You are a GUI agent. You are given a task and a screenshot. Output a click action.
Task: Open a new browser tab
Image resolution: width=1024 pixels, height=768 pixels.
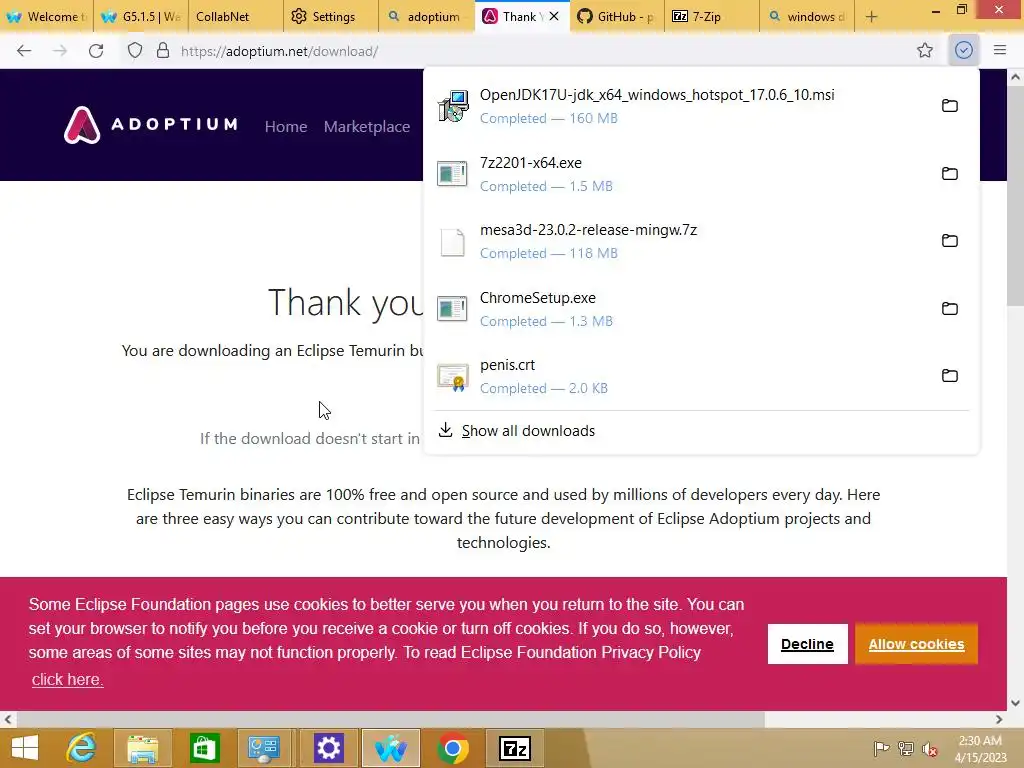coord(871,16)
